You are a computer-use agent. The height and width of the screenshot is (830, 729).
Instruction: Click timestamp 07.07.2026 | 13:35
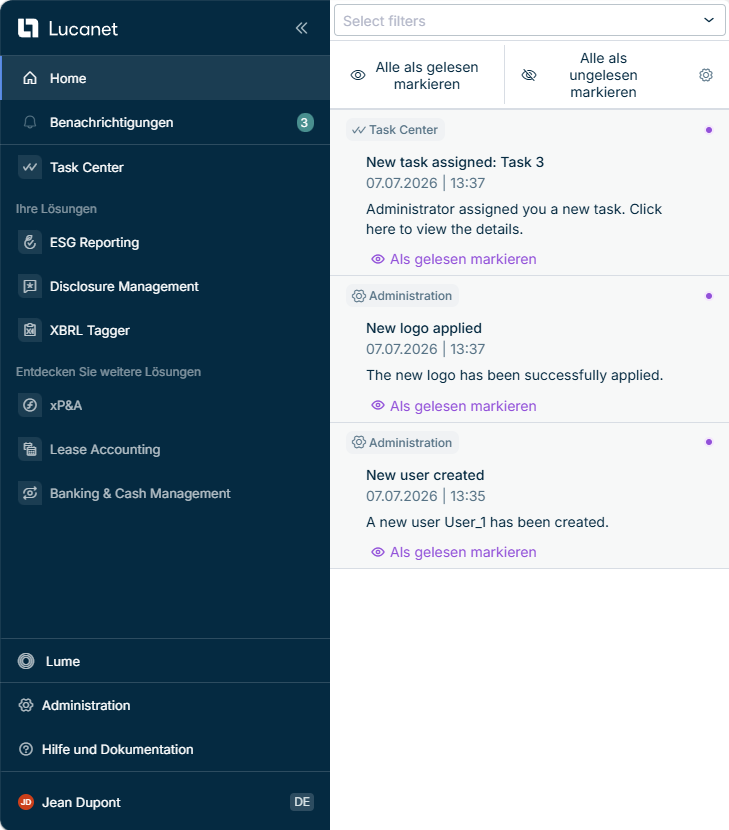point(426,496)
